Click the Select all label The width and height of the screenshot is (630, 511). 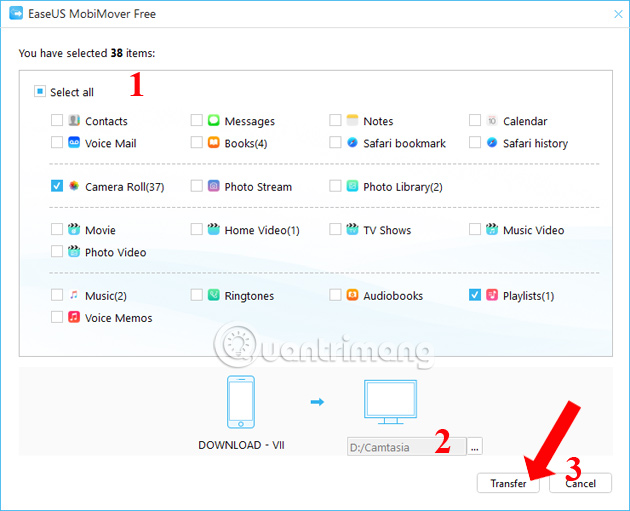point(72,92)
